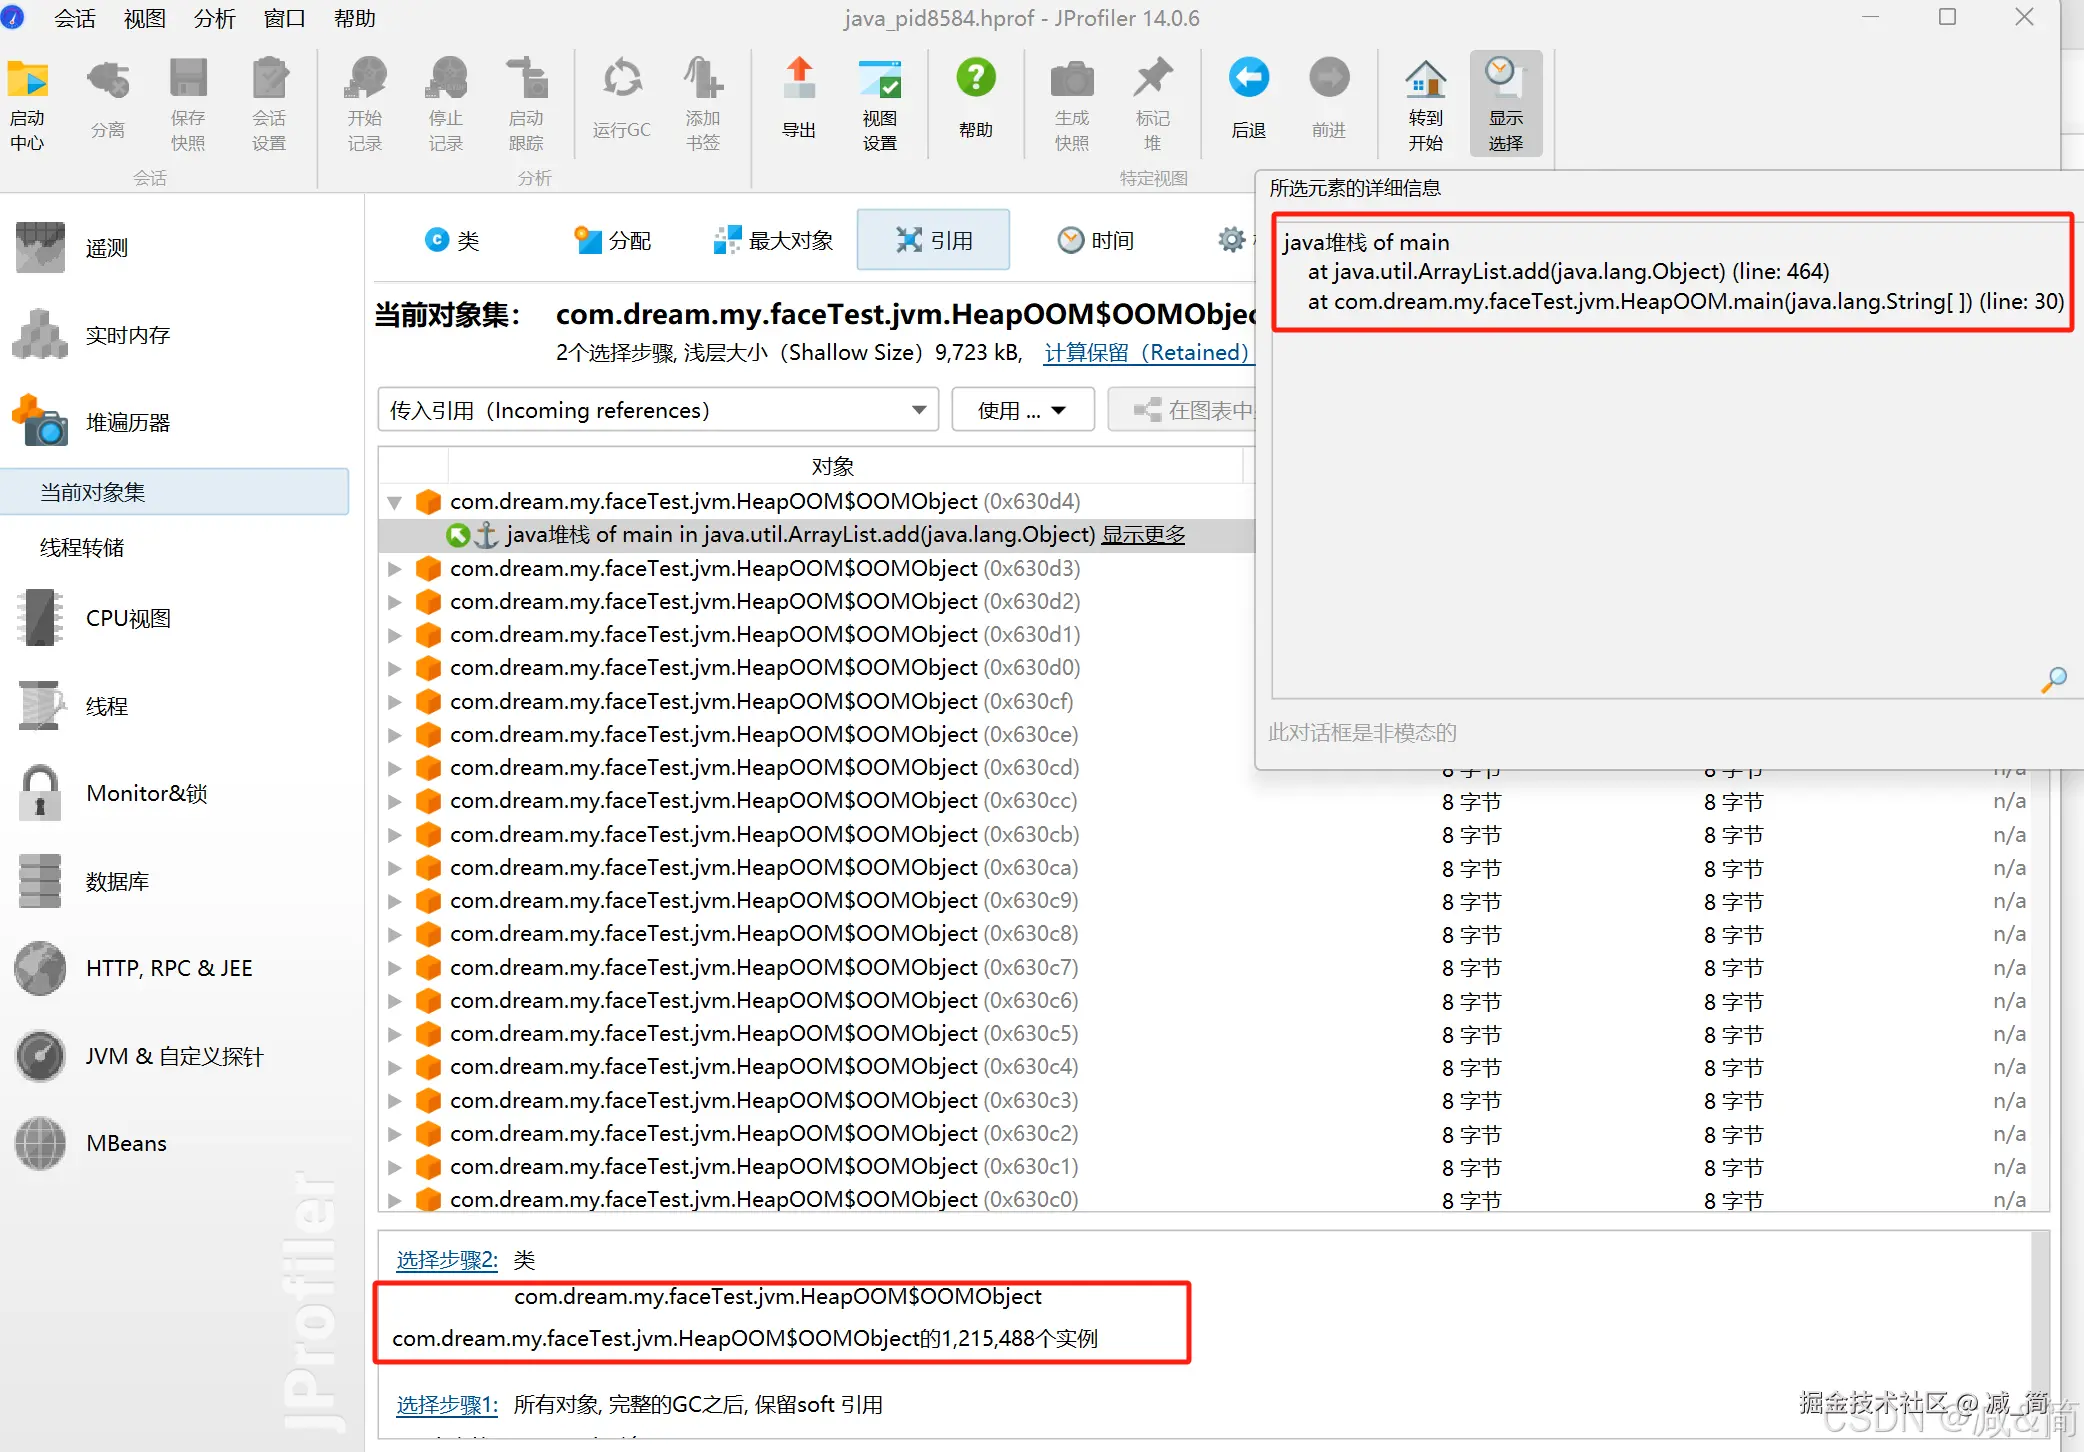Open the 传入引用 Incoming references dropdown
2084x1452 pixels.
tap(657, 410)
